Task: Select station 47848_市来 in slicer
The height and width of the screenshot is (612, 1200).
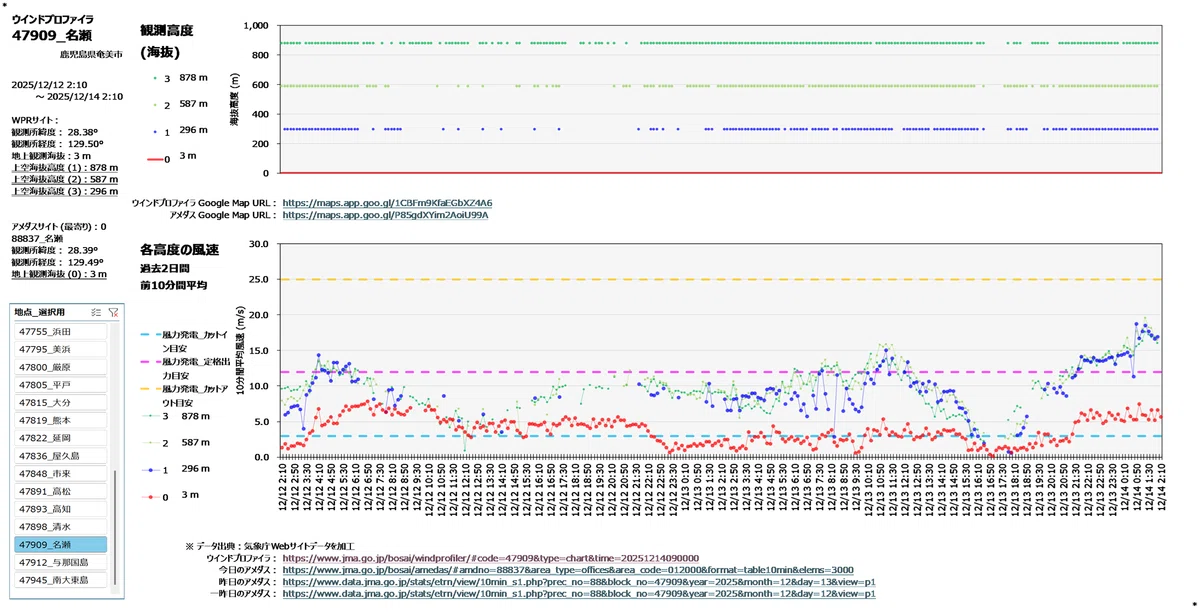Action: (61, 473)
